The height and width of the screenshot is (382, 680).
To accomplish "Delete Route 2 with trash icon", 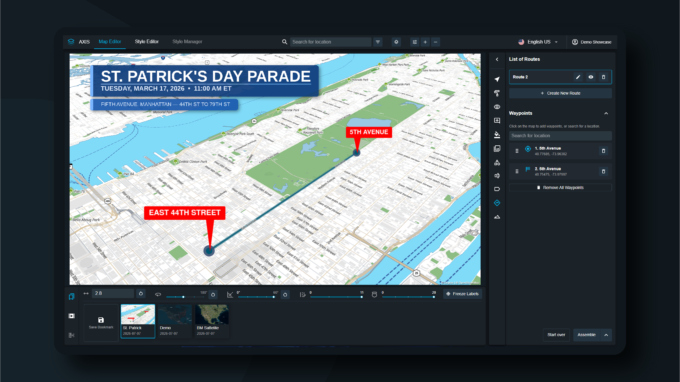I will pyautogui.click(x=603, y=77).
